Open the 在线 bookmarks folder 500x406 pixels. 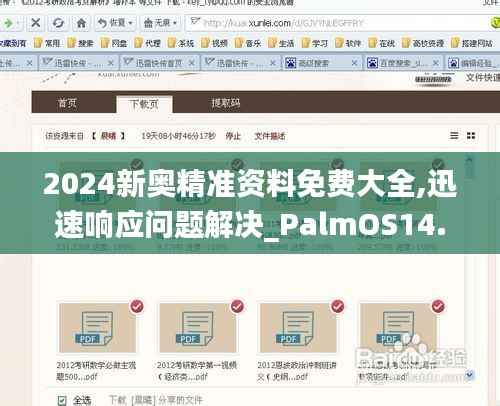pyautogui.click(x=382, y=43)
